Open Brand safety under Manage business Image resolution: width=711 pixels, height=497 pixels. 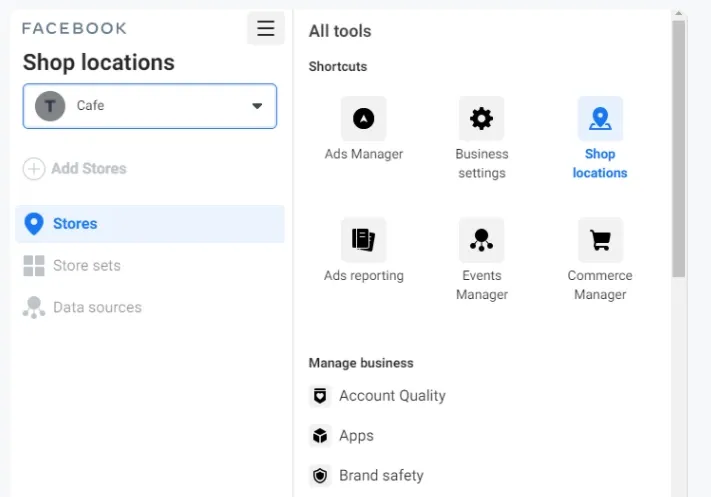click(366, 476)
